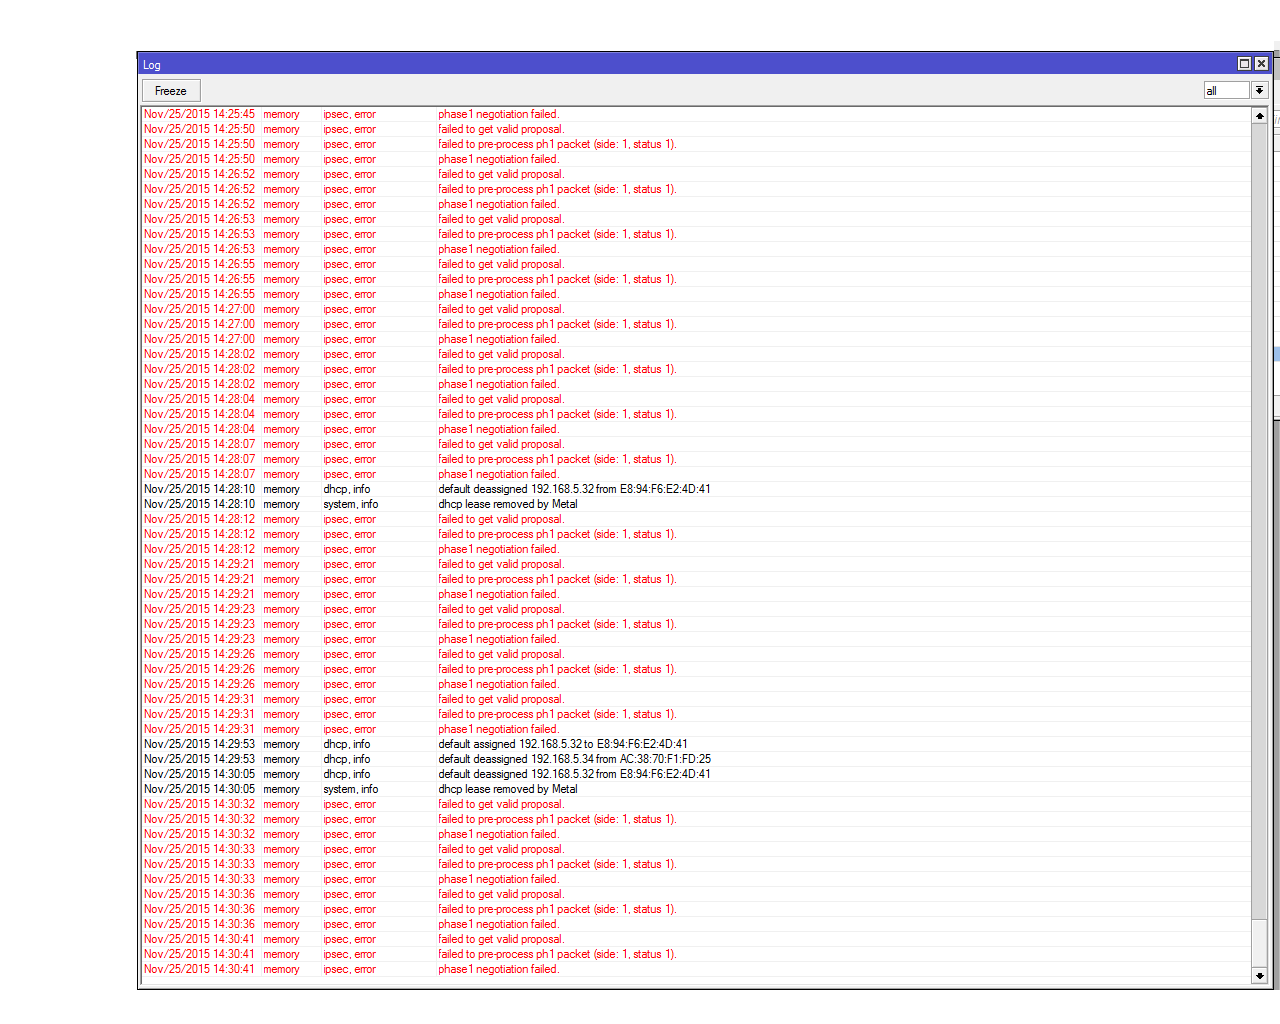Click the 'all' filter combo box field

pyautogui.click(x=1226, y=91)
